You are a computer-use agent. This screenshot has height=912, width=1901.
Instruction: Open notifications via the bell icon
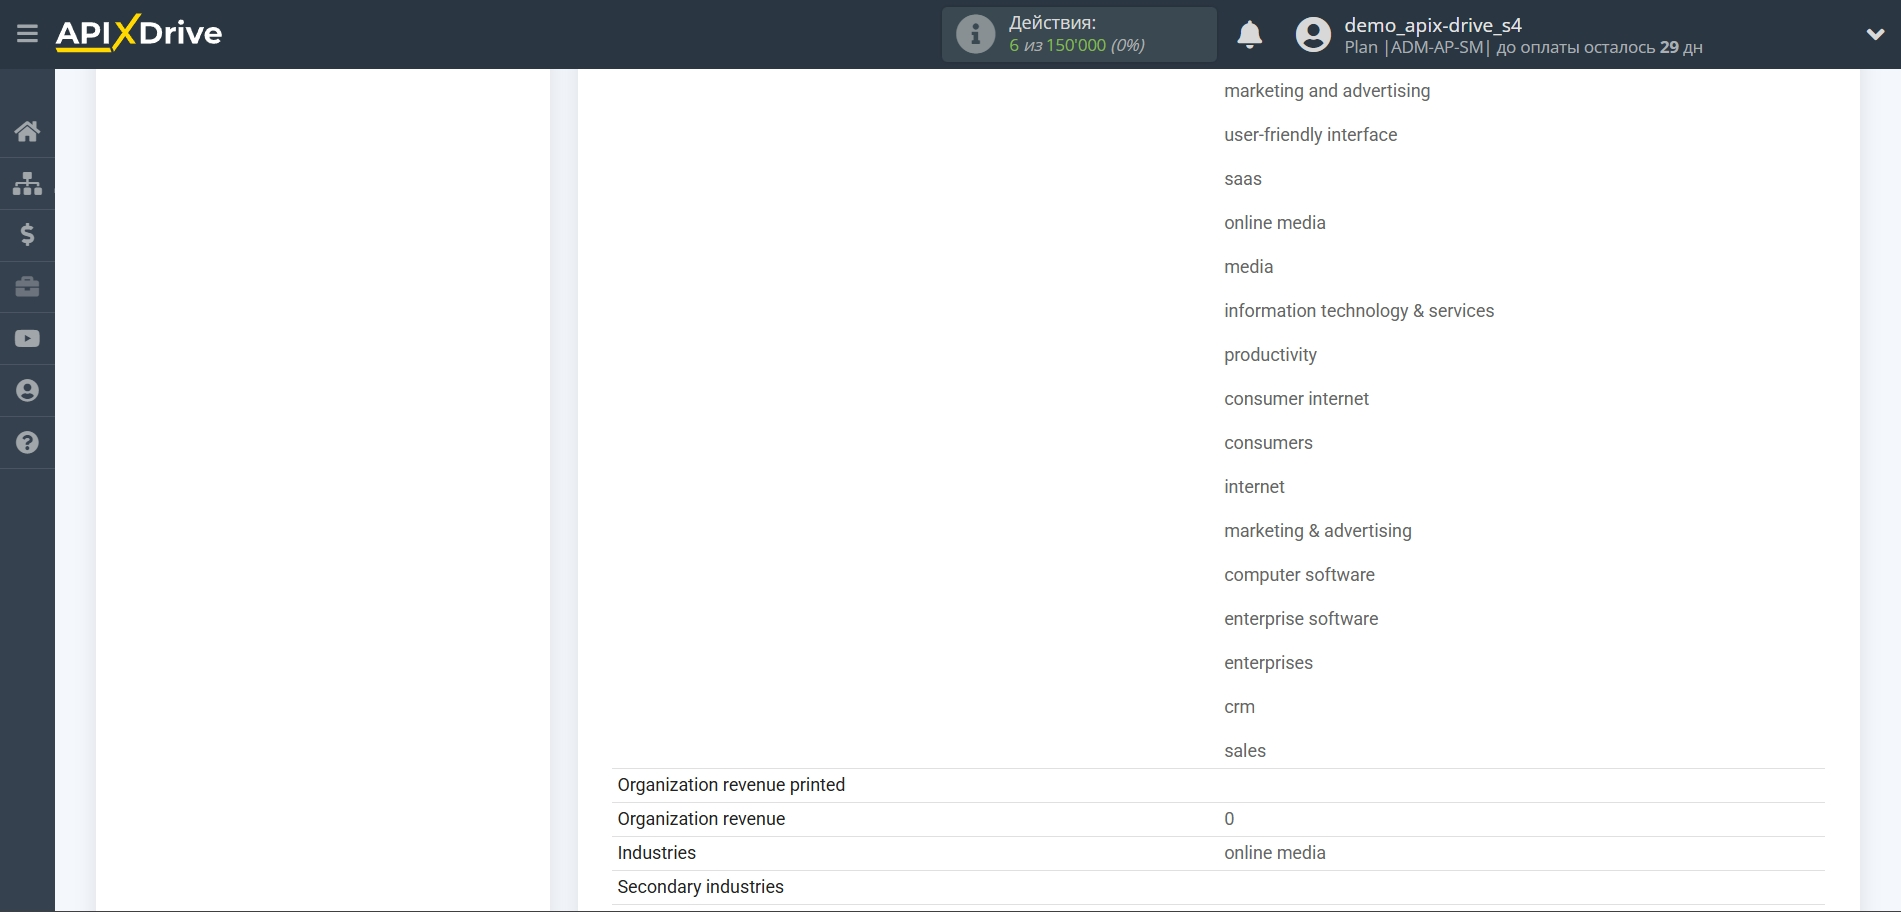pos(1249,34)
